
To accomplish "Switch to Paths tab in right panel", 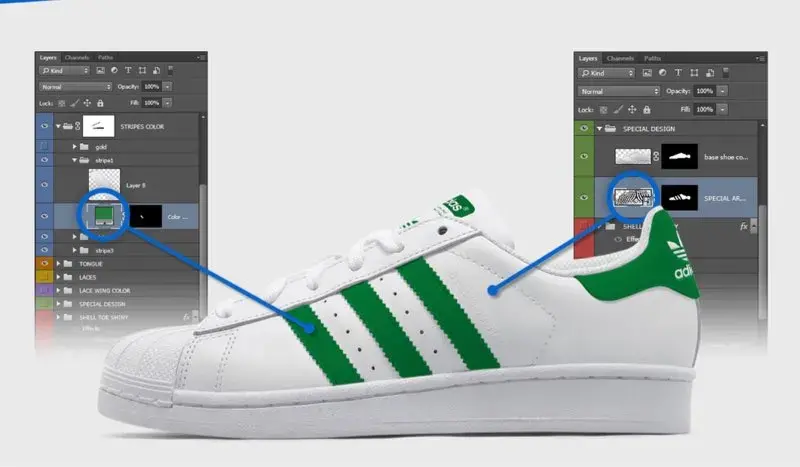I will point(653,59).
